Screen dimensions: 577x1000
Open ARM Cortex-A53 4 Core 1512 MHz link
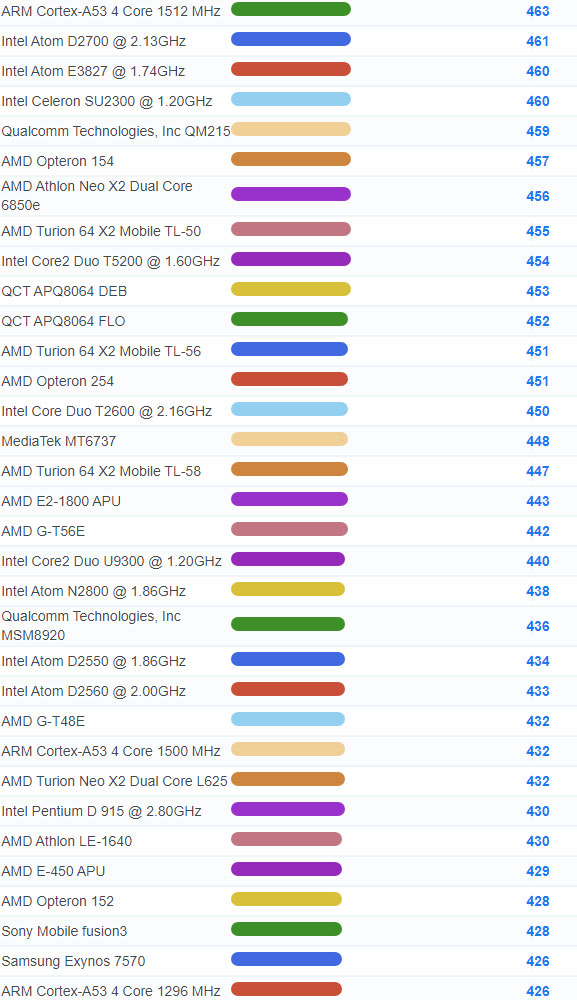[111, 11]
